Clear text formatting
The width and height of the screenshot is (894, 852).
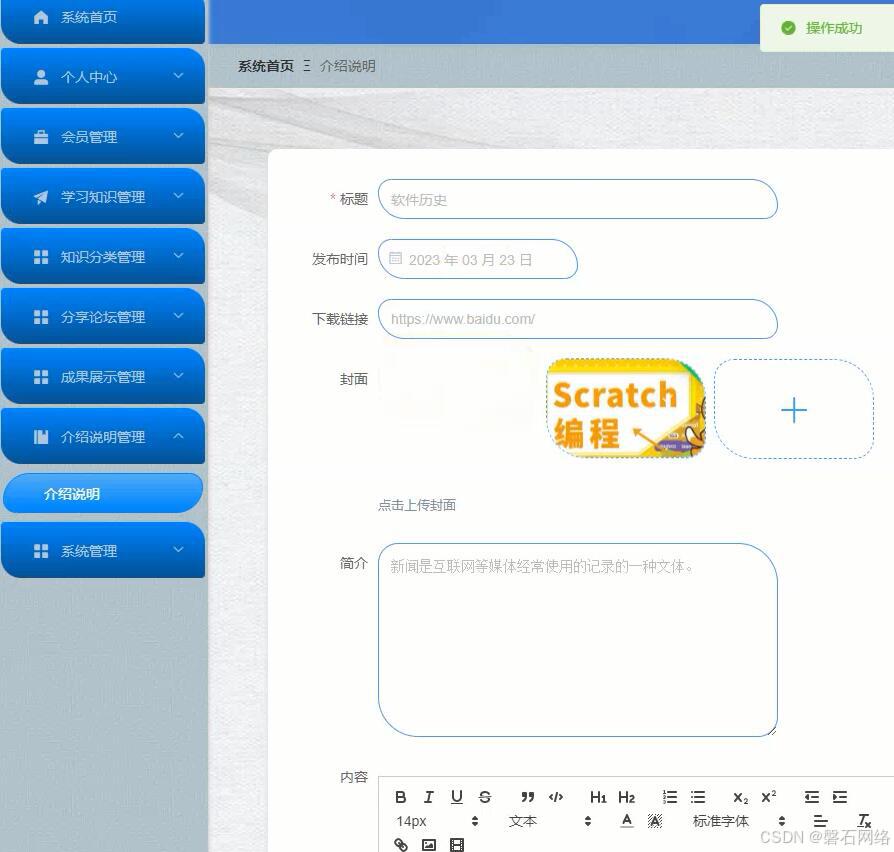(864, 821)
